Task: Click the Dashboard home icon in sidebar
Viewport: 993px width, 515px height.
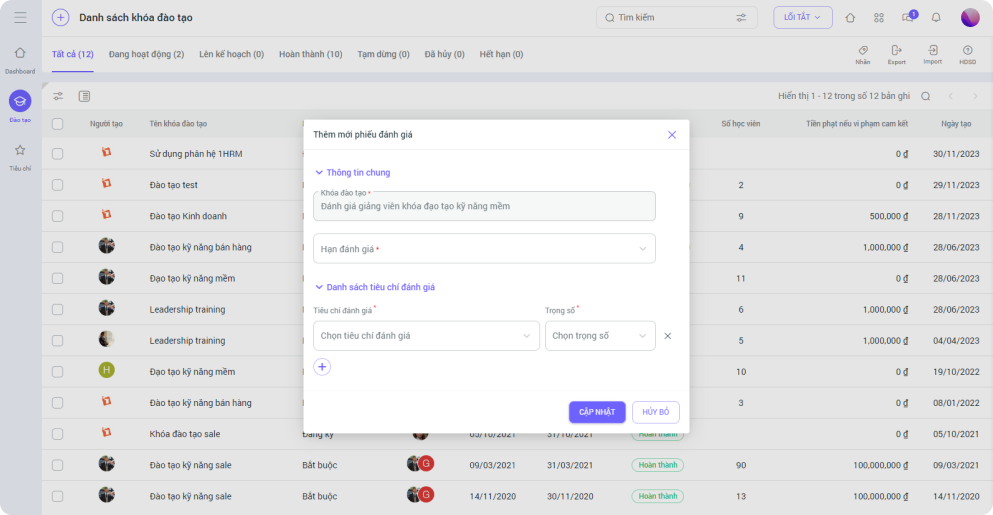Action: tap(20, 53)
